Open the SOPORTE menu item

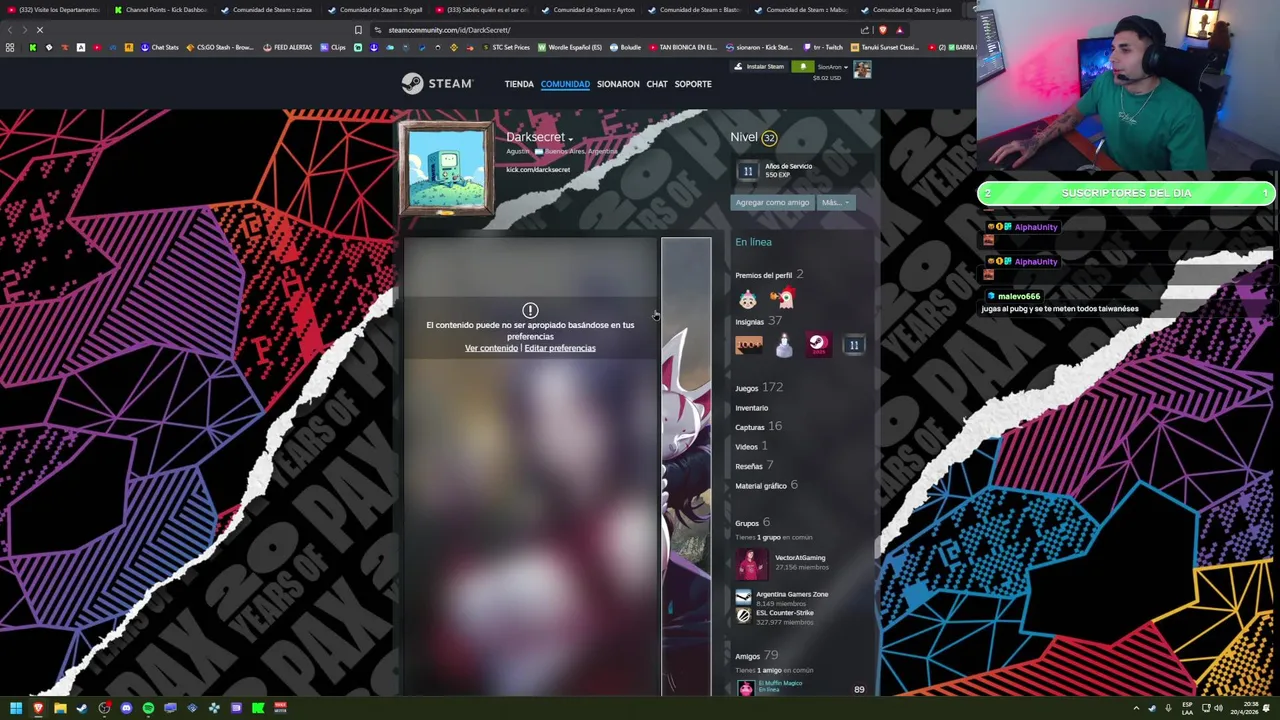click(x=693, y=84)
